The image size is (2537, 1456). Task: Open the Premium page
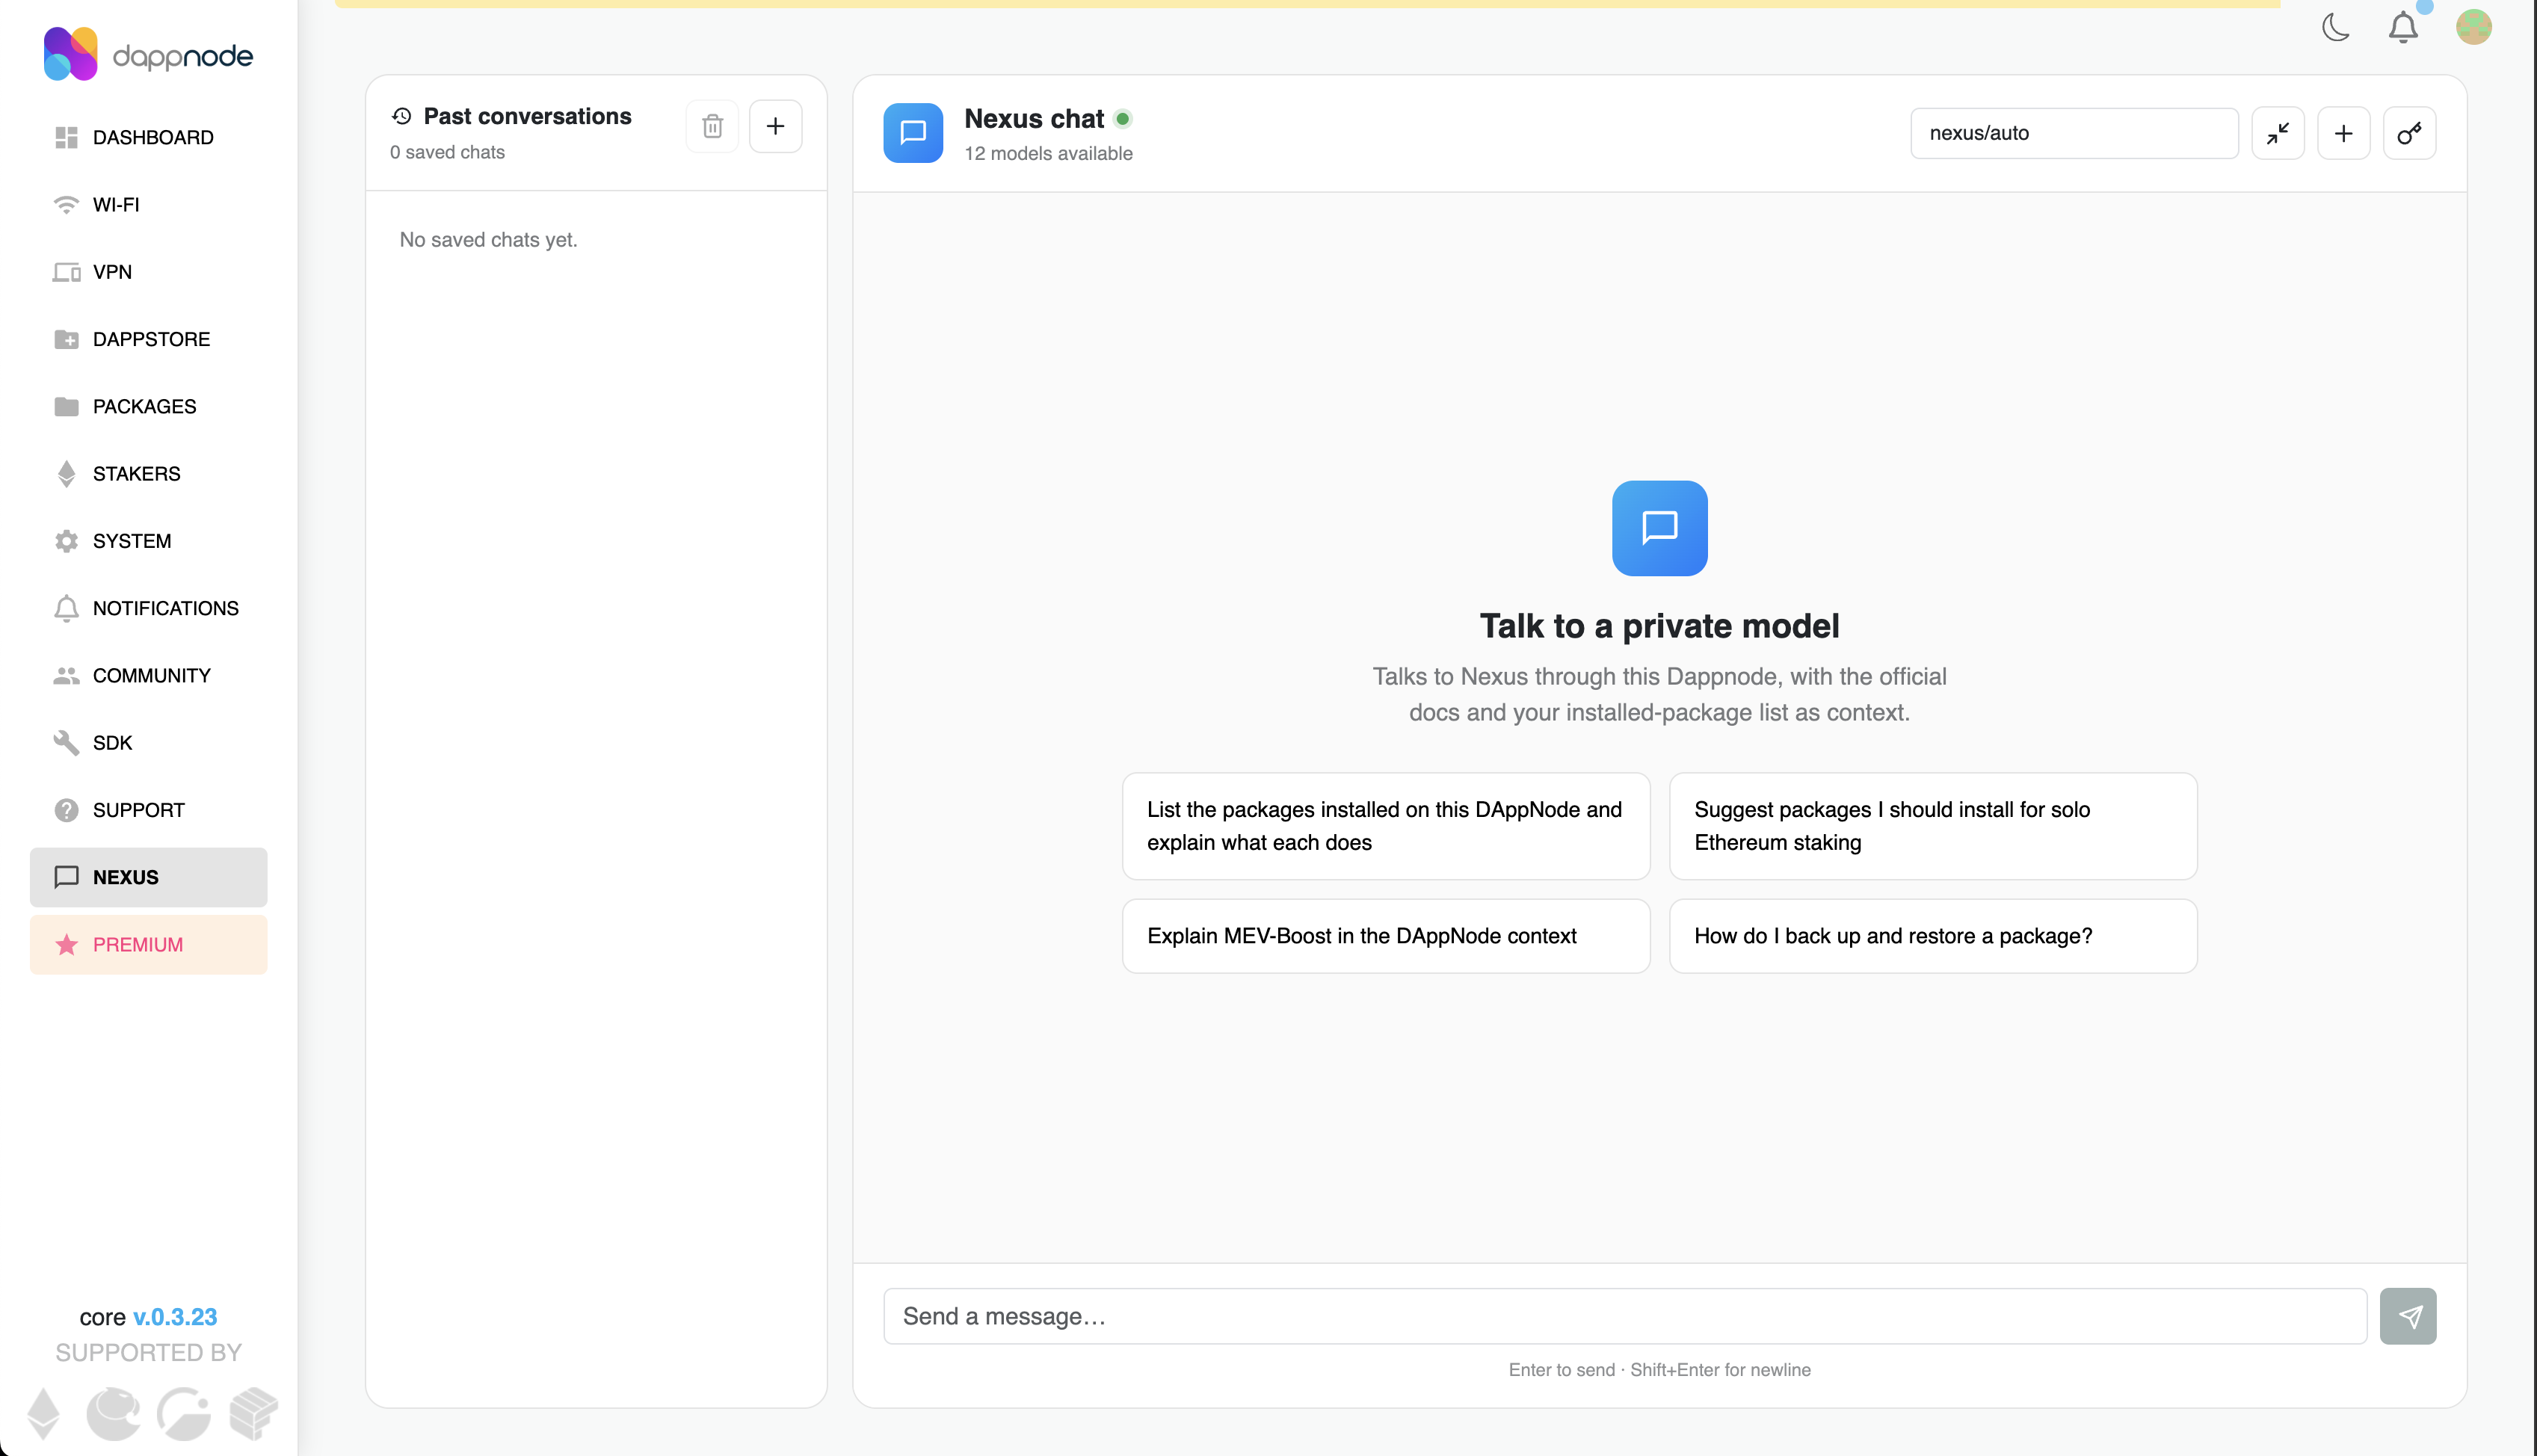148,944
